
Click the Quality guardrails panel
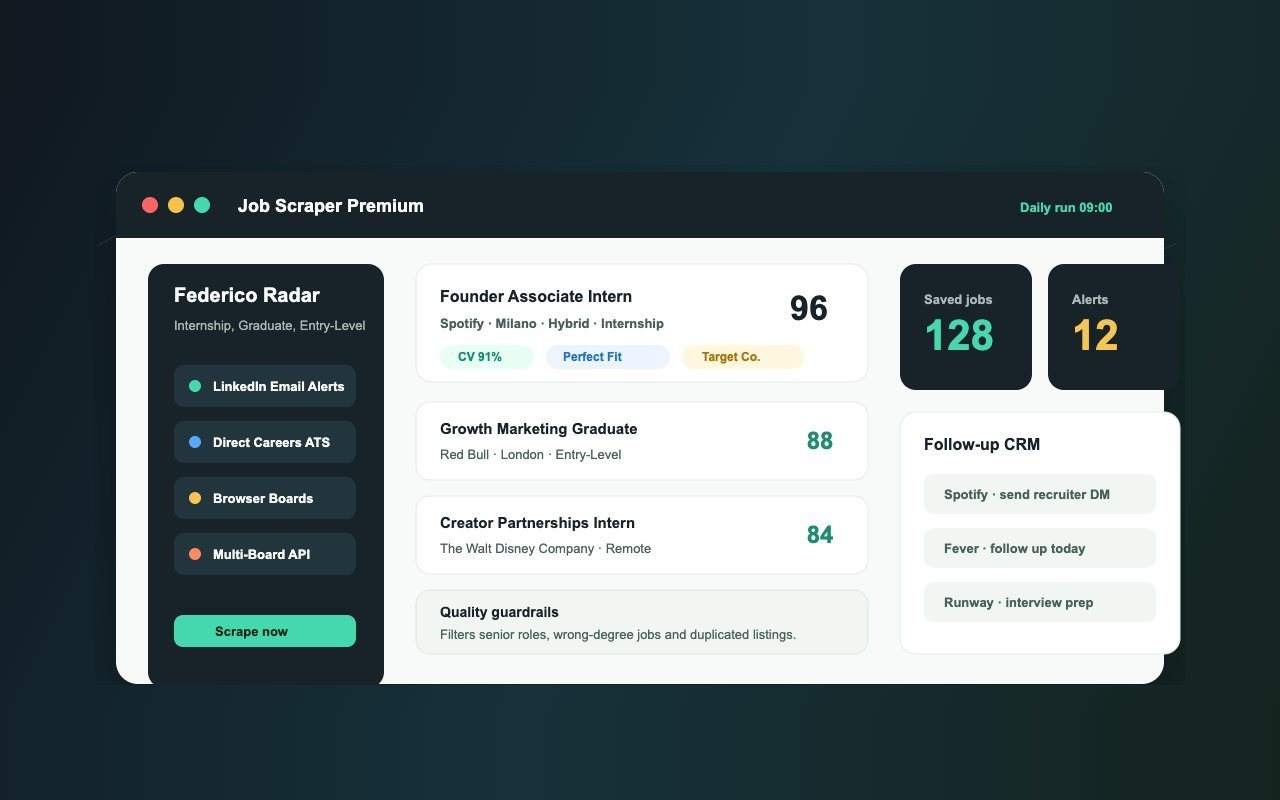[642, 622]
